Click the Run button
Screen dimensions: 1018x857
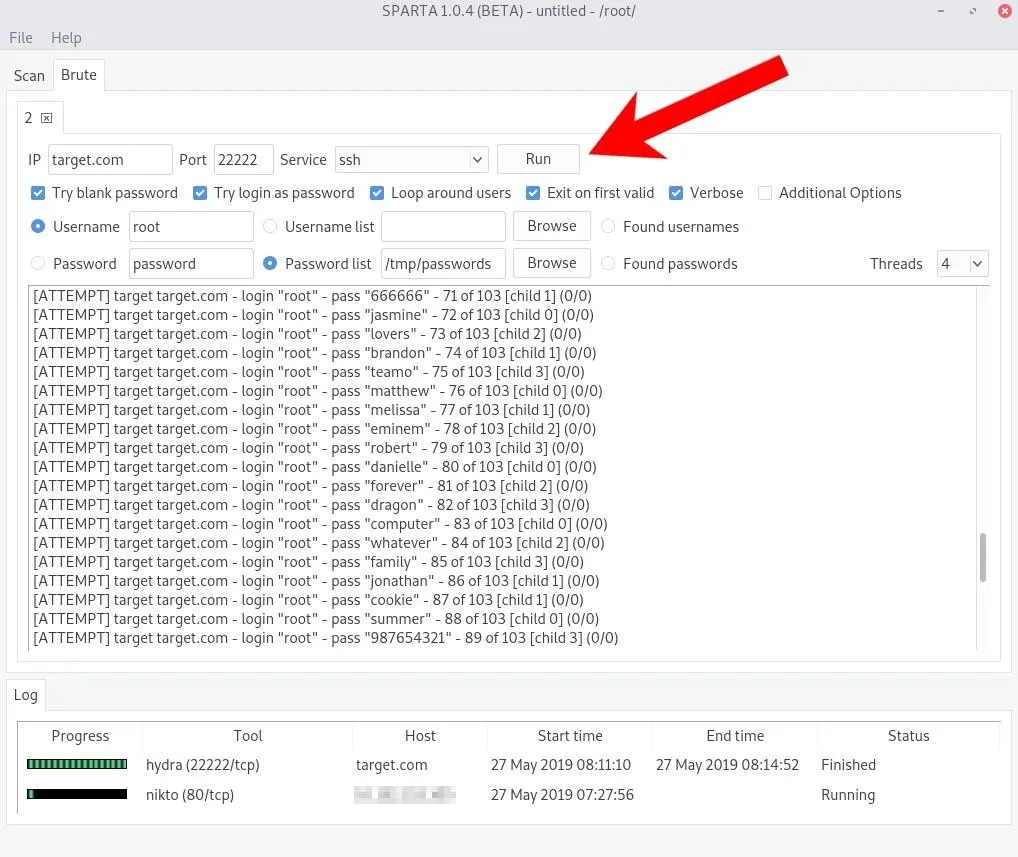click(x=538, y=159)
